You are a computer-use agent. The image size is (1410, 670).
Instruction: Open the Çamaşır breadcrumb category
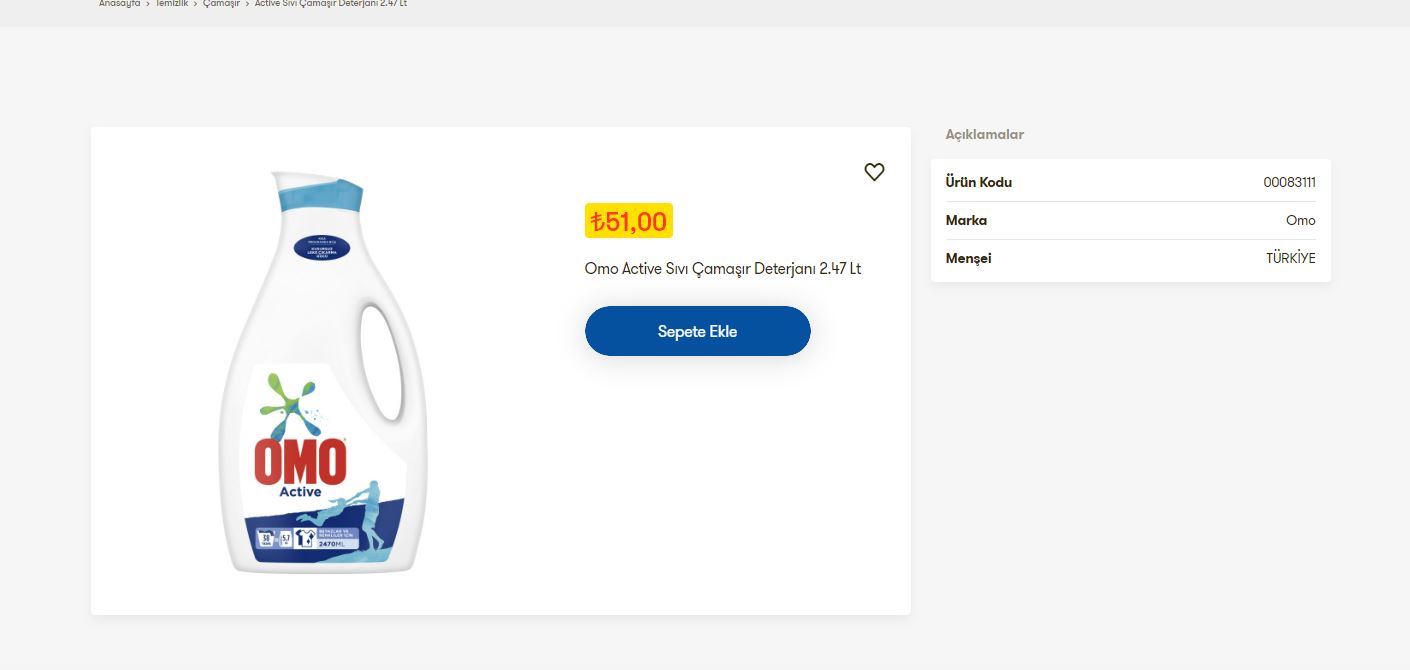click(x=221, y=3)
